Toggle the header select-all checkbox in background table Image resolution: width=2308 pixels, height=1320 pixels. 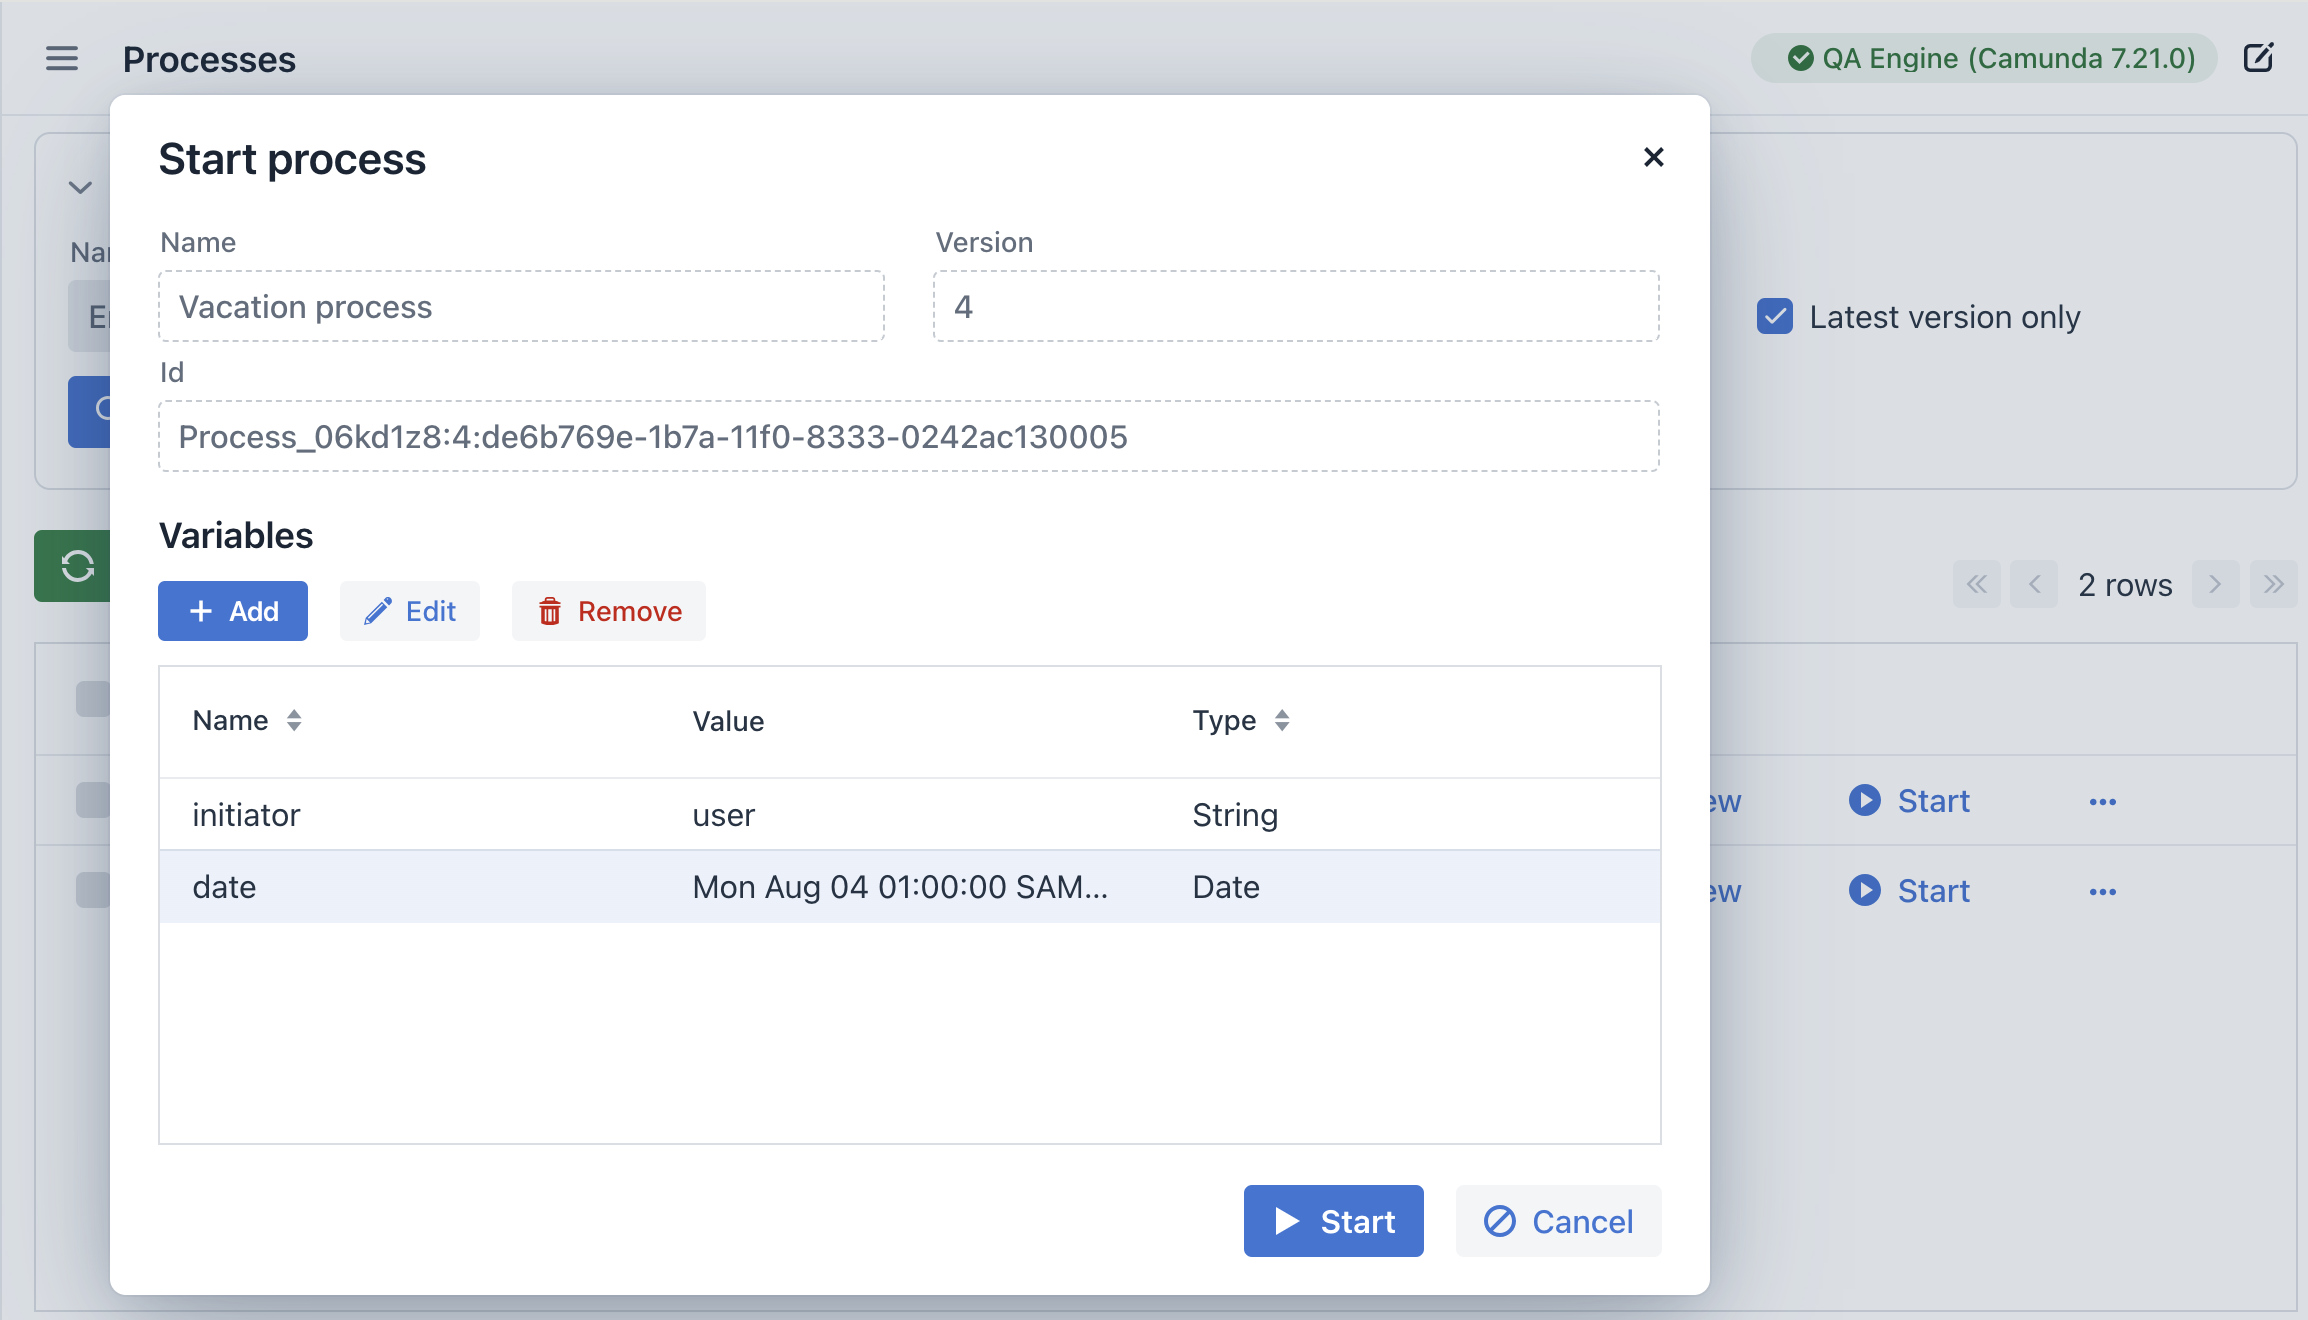[x=93, y=699]
